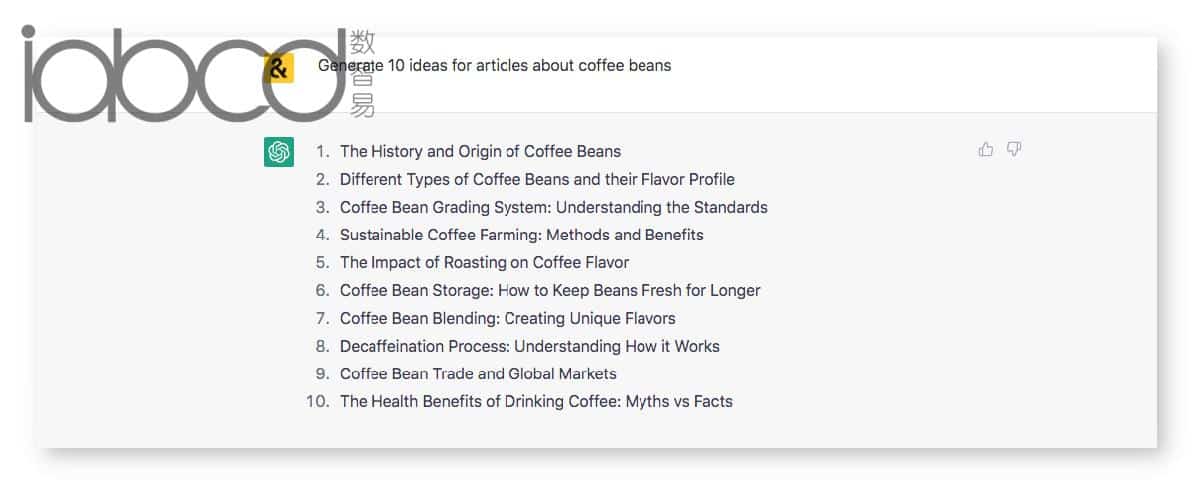Select "Sustainable Coffee Farming" list item
This screenshot has height=500, width=1200.
(x=522, y=235)
